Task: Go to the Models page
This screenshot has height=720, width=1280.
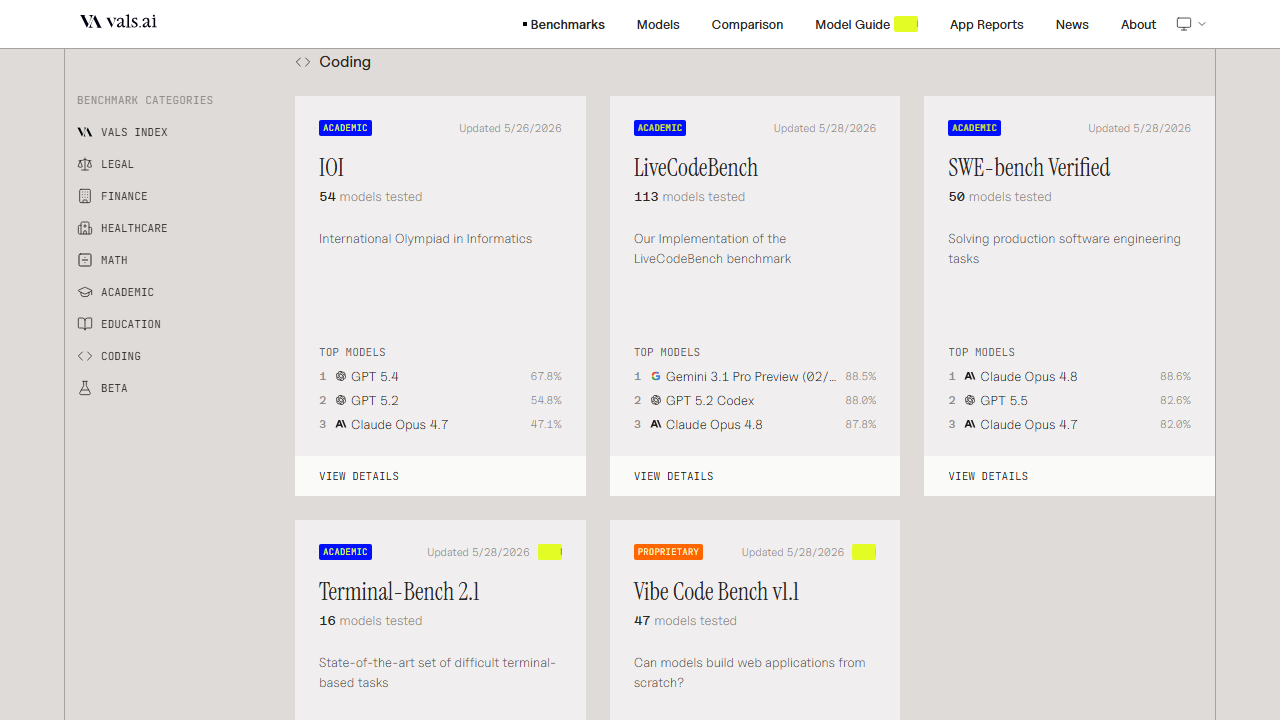Action: (x=658, y=24)
